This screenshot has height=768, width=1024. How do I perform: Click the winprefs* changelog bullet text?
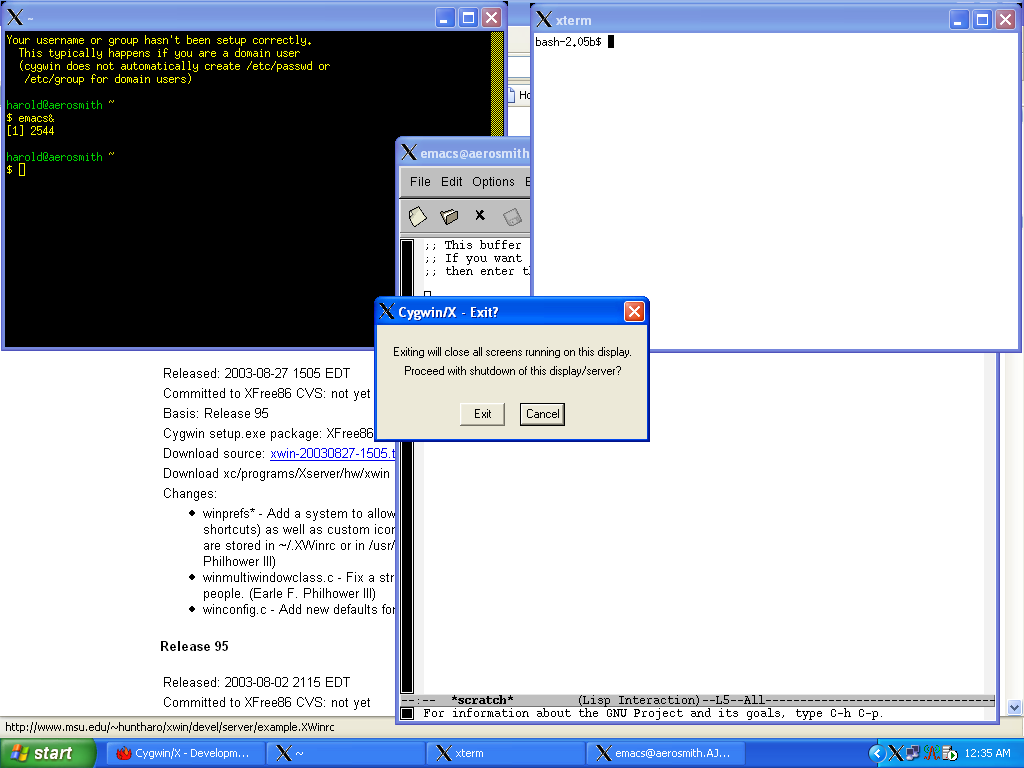coord(298,537)
